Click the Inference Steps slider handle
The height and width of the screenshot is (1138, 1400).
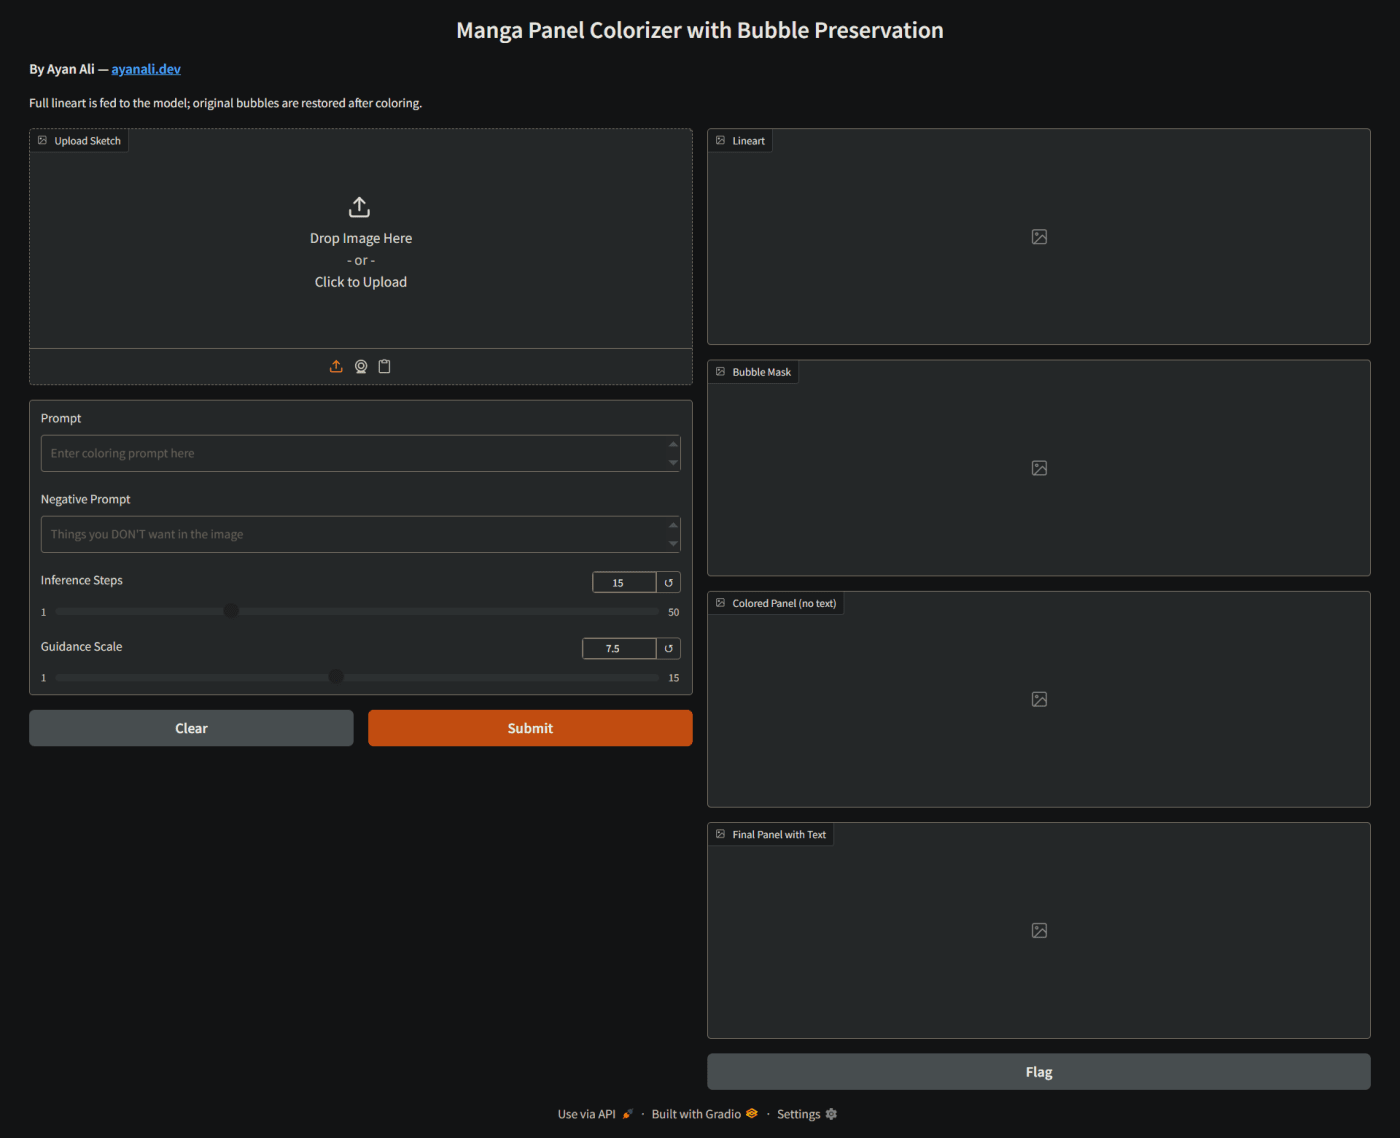point(231,611)
